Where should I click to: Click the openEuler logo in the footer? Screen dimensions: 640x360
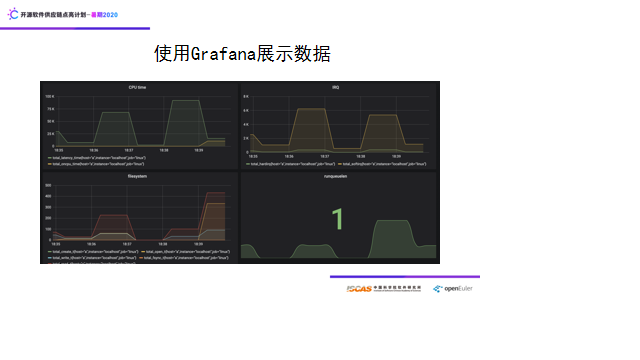point(453,289)
